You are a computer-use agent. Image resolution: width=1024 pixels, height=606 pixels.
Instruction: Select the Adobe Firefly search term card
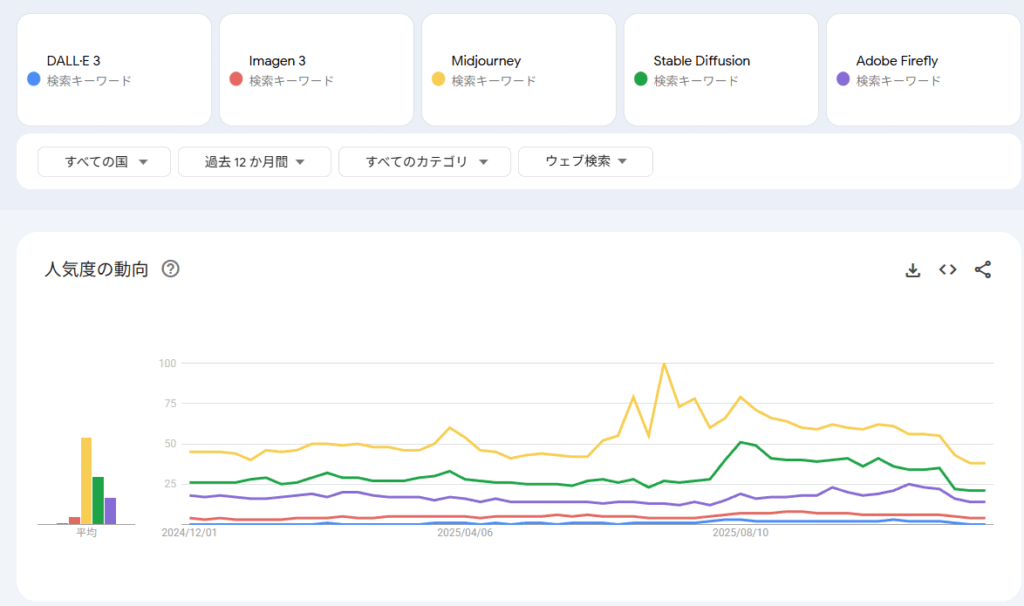click(924, 70)
